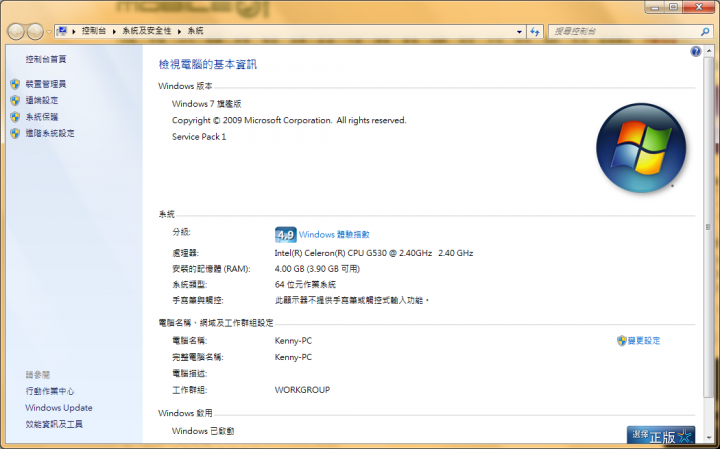Minimize the System window
The image size is (720, 449).
pos(655,7)
